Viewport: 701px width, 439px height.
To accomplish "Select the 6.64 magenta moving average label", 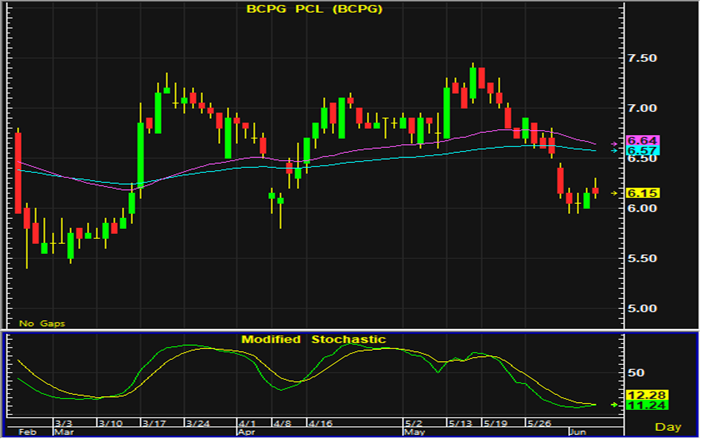I will click(642, 141).
